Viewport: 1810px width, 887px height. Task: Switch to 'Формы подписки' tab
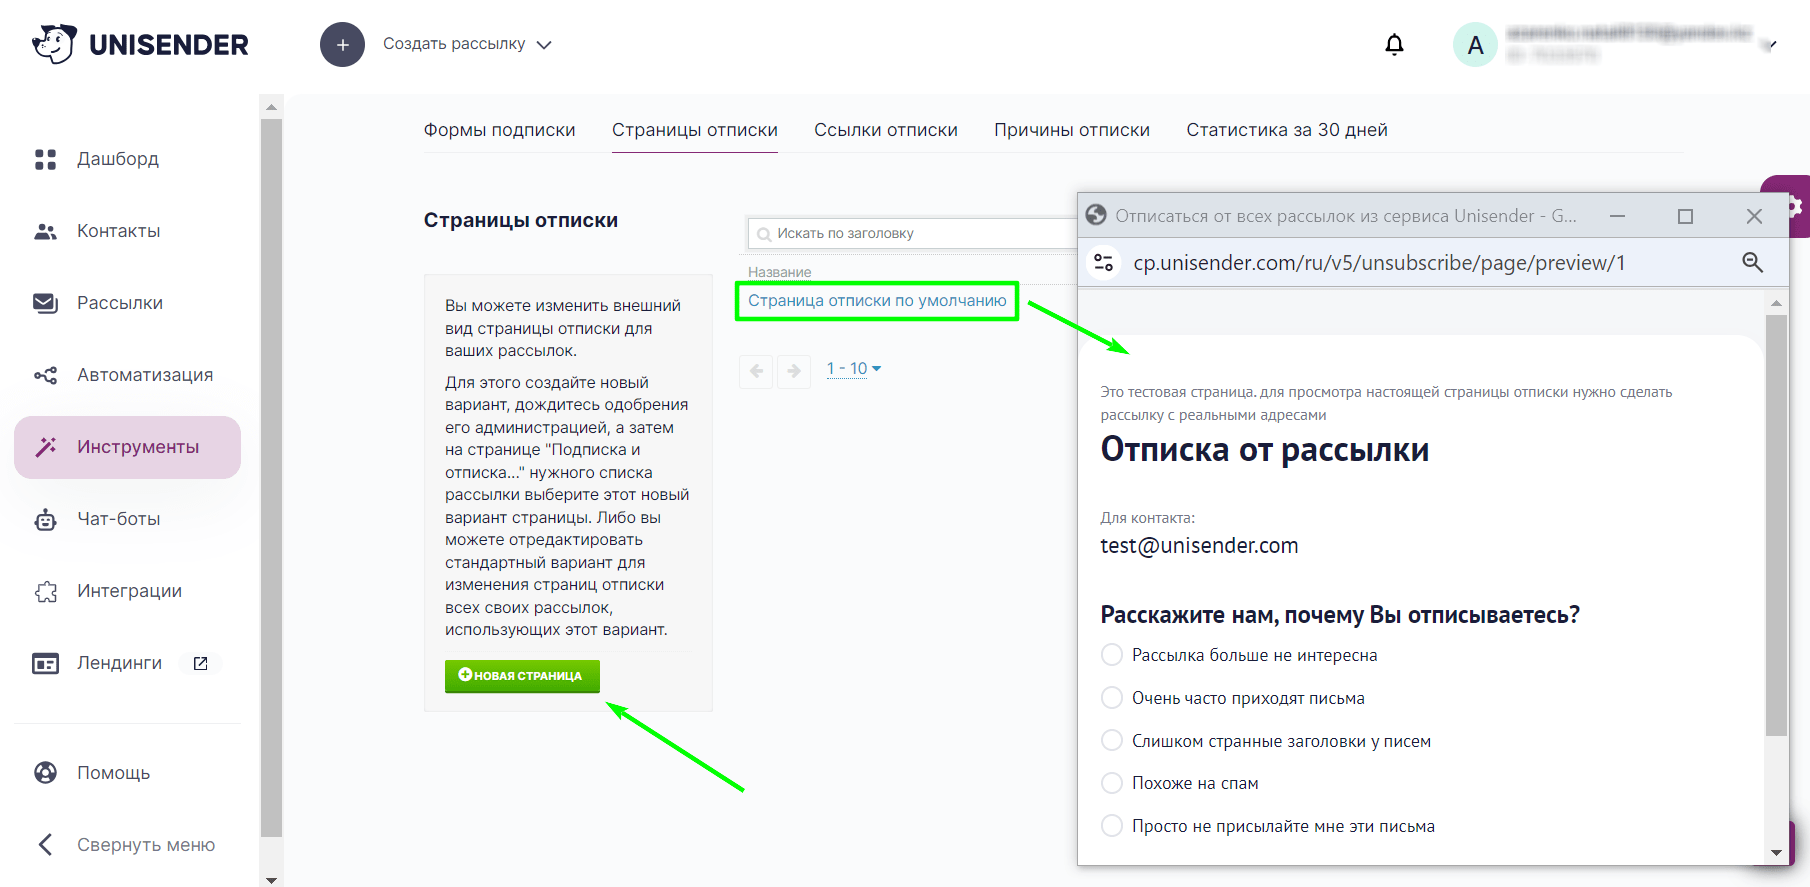point(499,130)
